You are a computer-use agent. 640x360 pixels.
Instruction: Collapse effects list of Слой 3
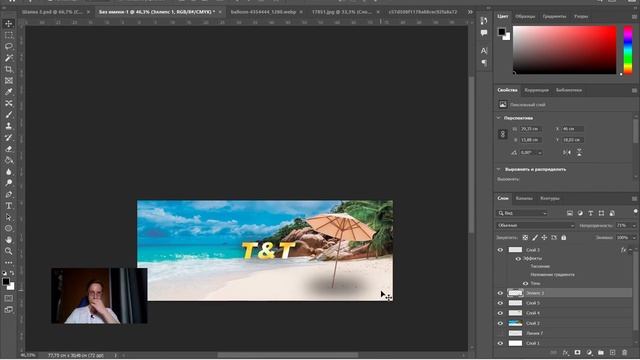pos(631,250)
